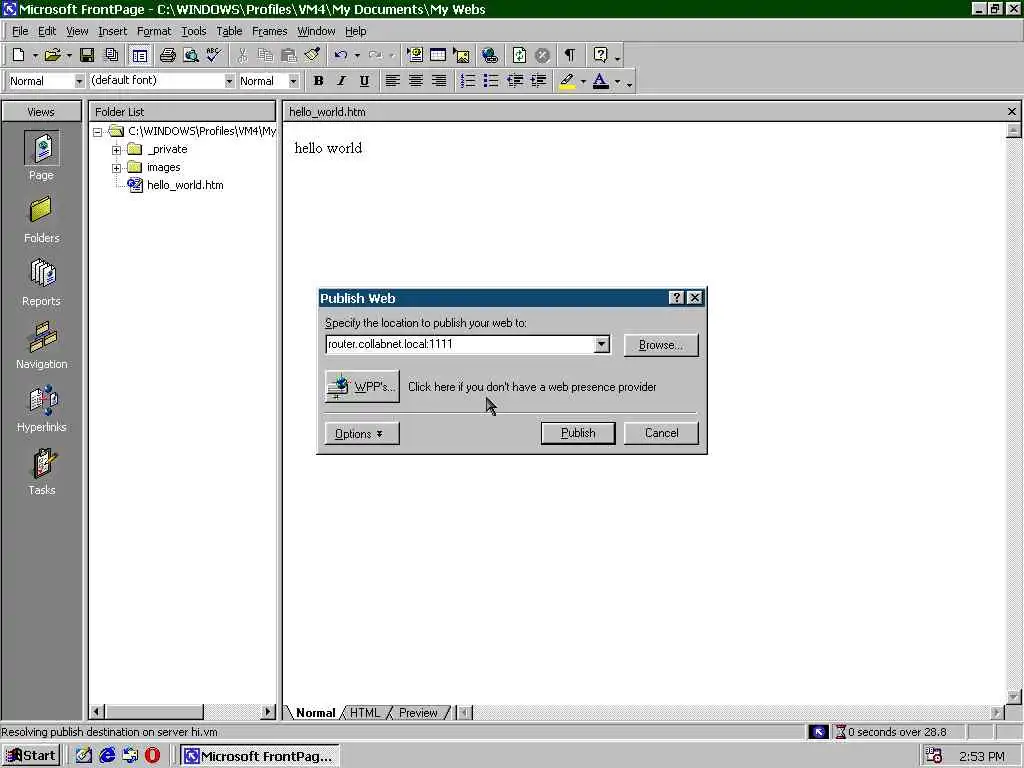Image resolution: width=1024 pixels, height=768 pixels.
Task: Open the (default font) dropdown
Action: [x=229, y=81]
